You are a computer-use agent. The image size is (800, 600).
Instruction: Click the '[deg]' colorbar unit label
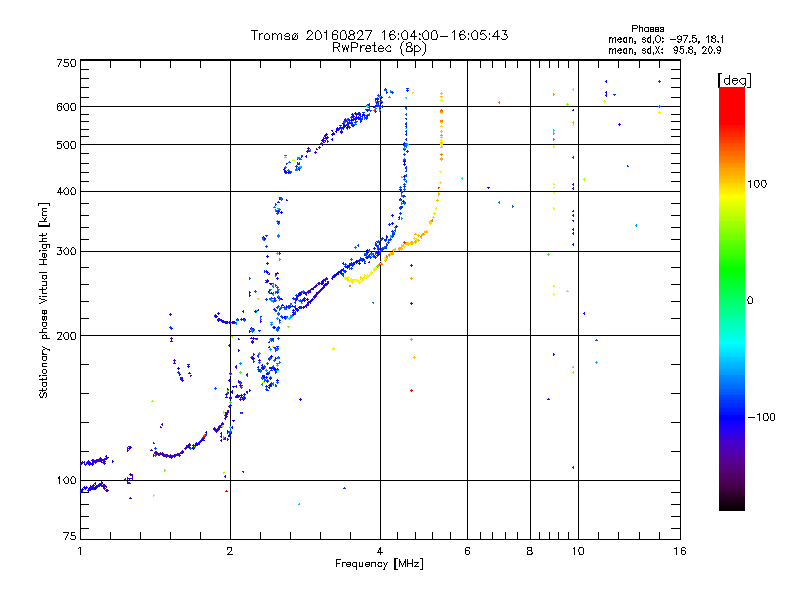pos(734,80)
